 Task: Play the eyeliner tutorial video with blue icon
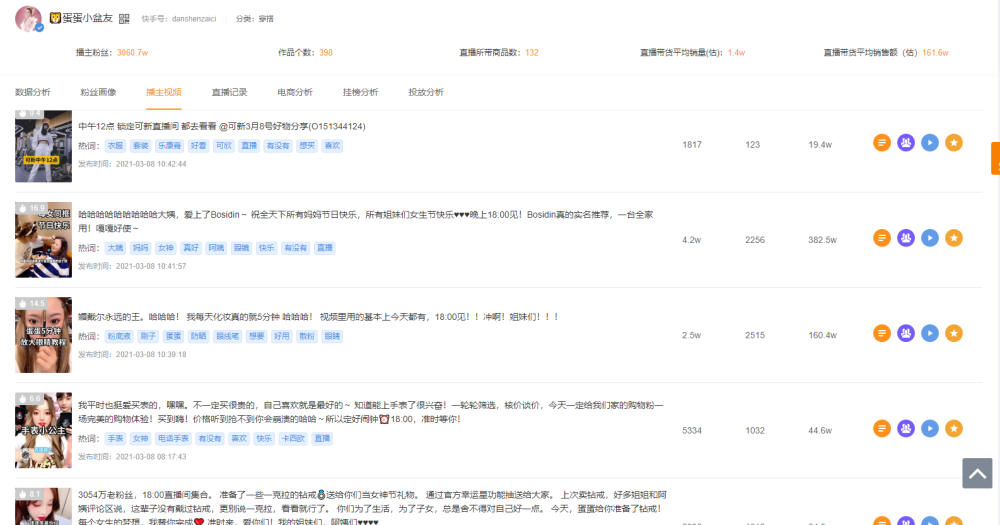(930, 333)
